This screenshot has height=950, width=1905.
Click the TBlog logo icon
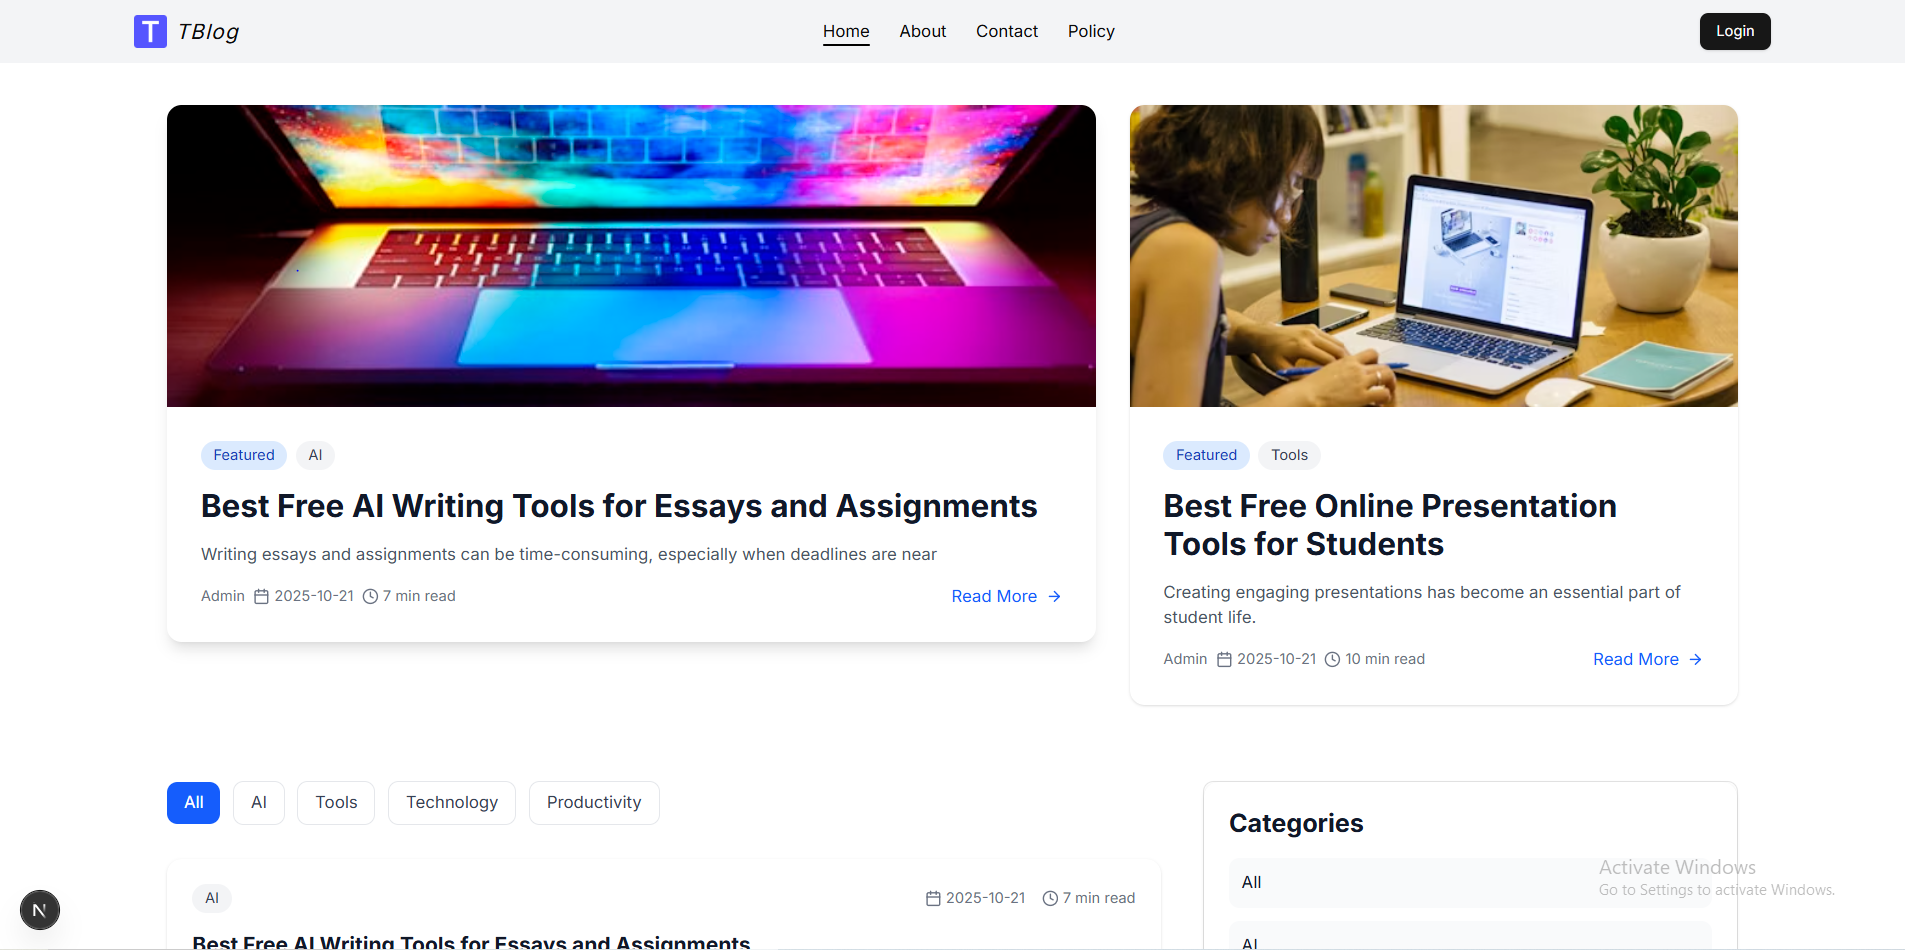pos(150,31)
